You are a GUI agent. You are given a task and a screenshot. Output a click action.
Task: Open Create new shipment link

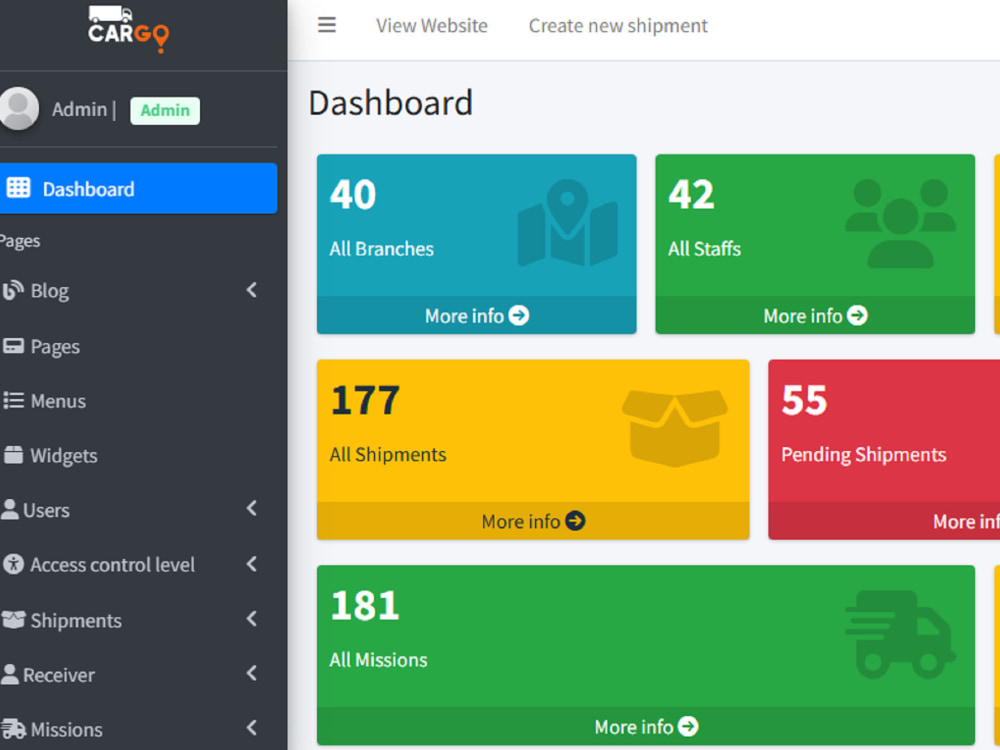pos(618,26)
